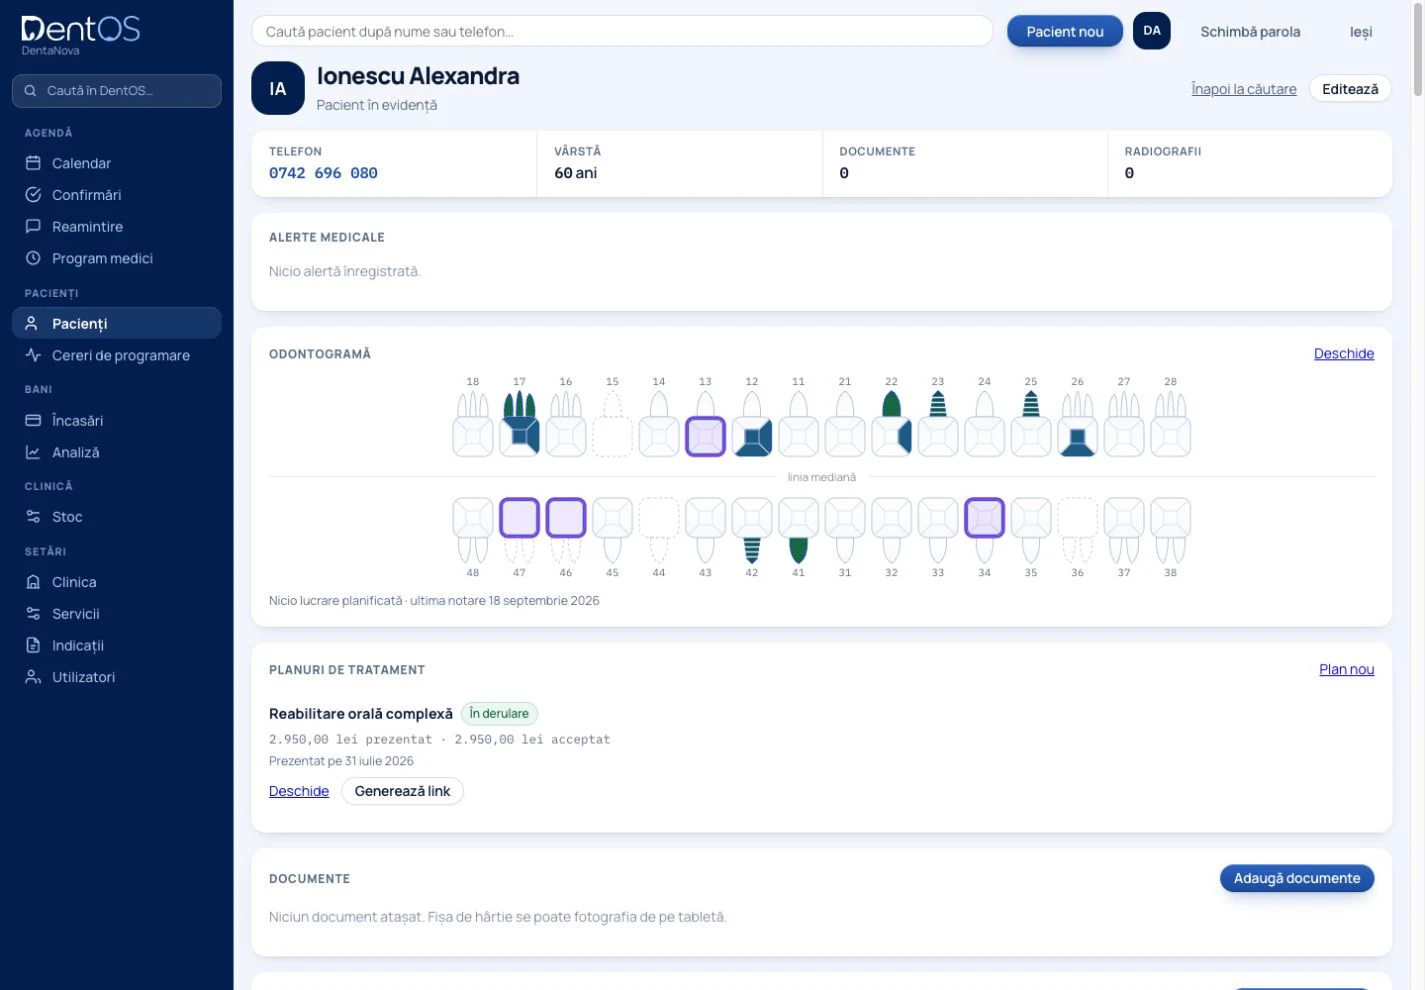Focus the patient search field

pyautogui.click(x=622, y=31)
